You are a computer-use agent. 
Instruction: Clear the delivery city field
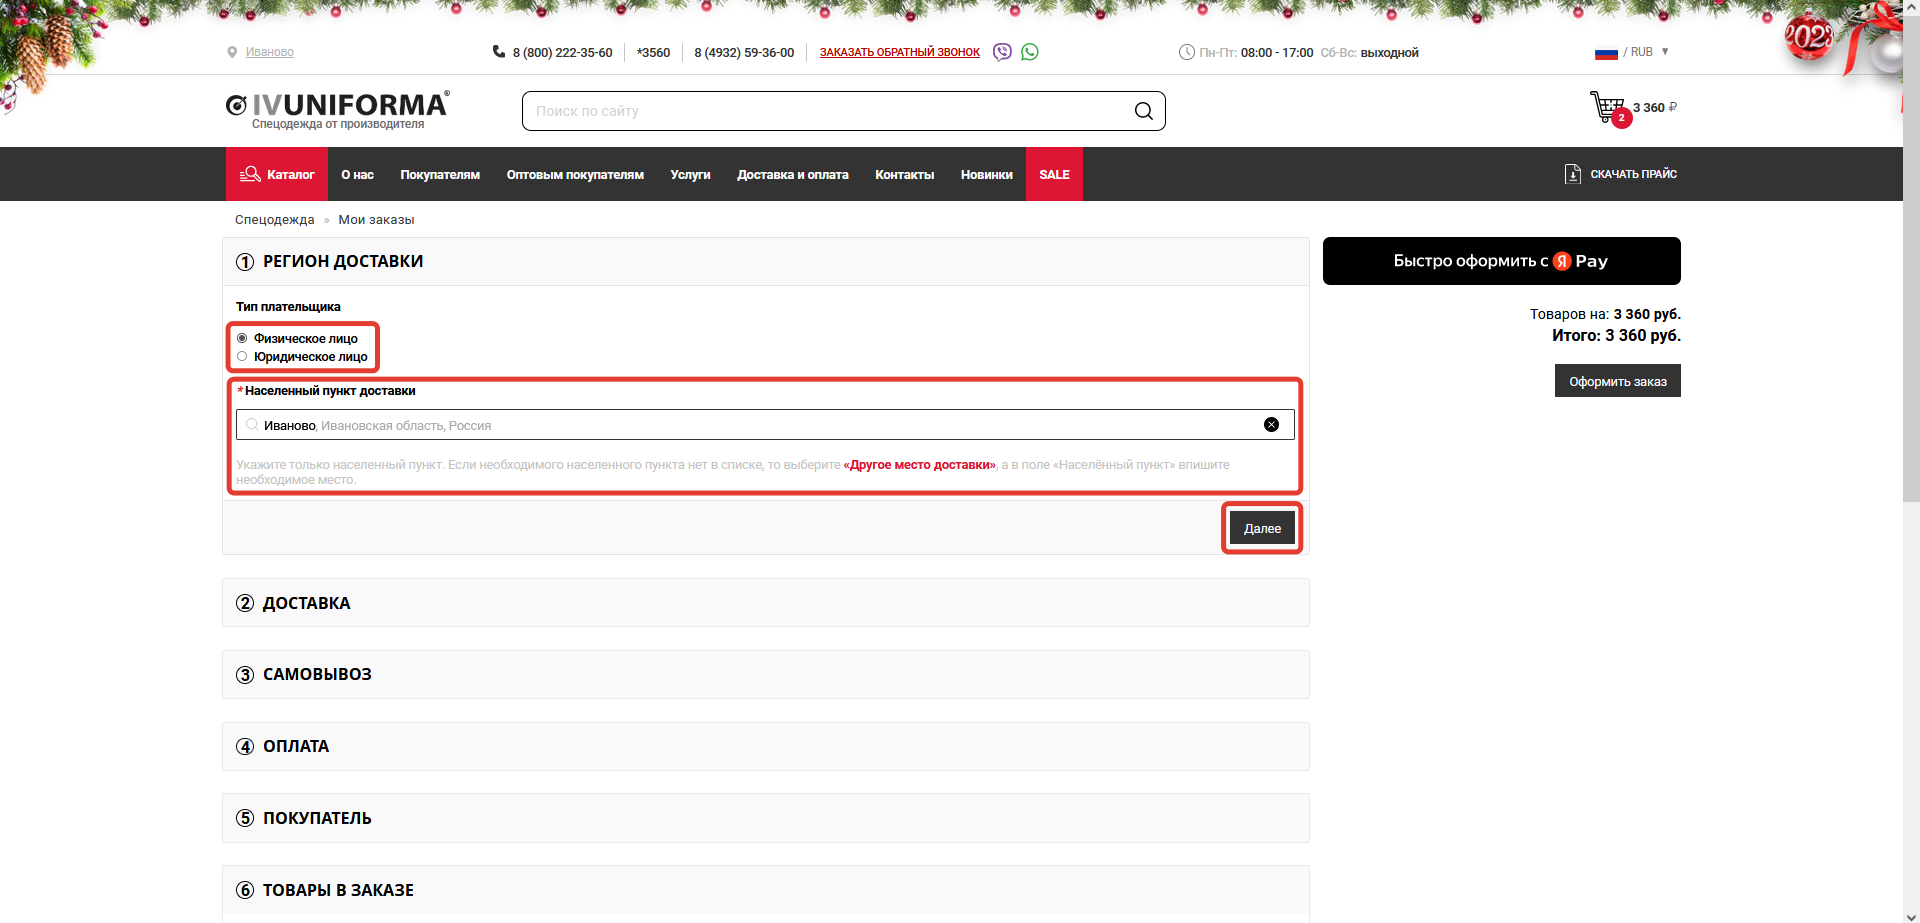(x=1271, y=425)
